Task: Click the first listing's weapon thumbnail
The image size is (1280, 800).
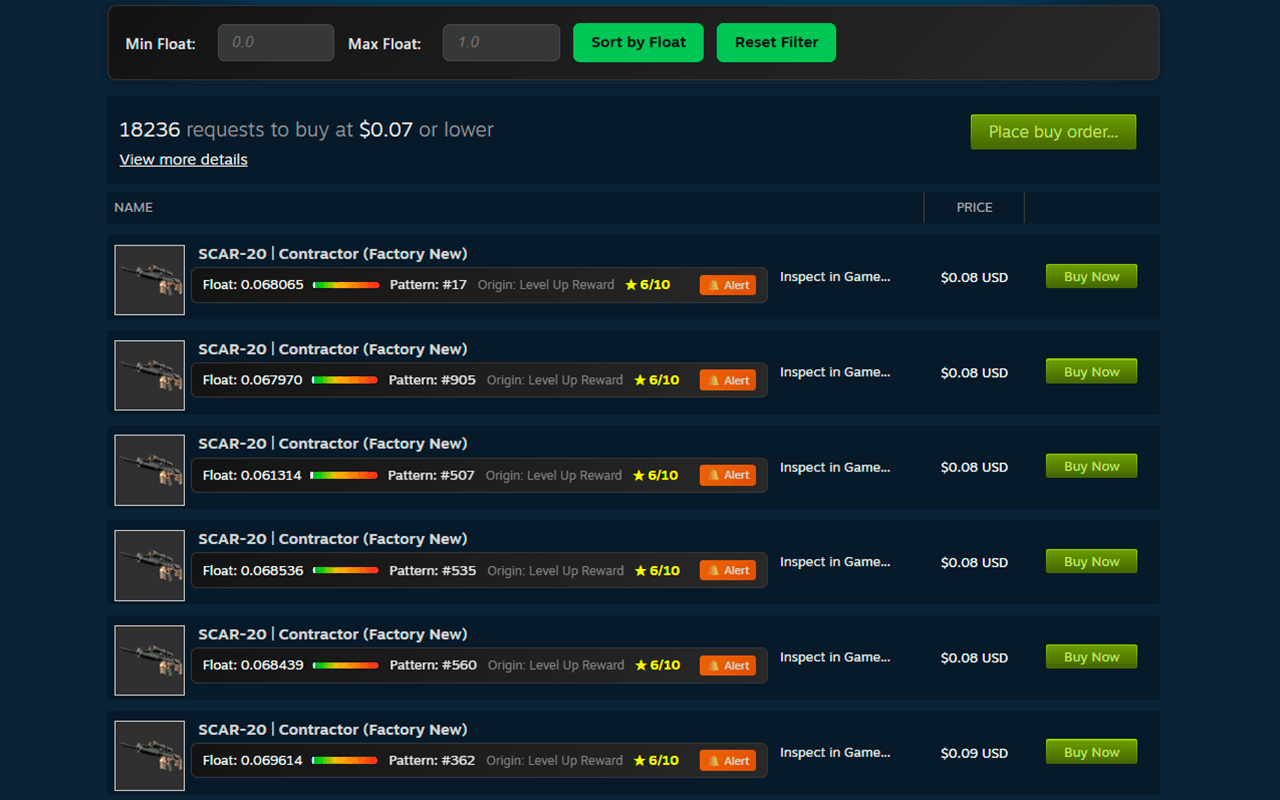Action: click(x=149, y=280)
